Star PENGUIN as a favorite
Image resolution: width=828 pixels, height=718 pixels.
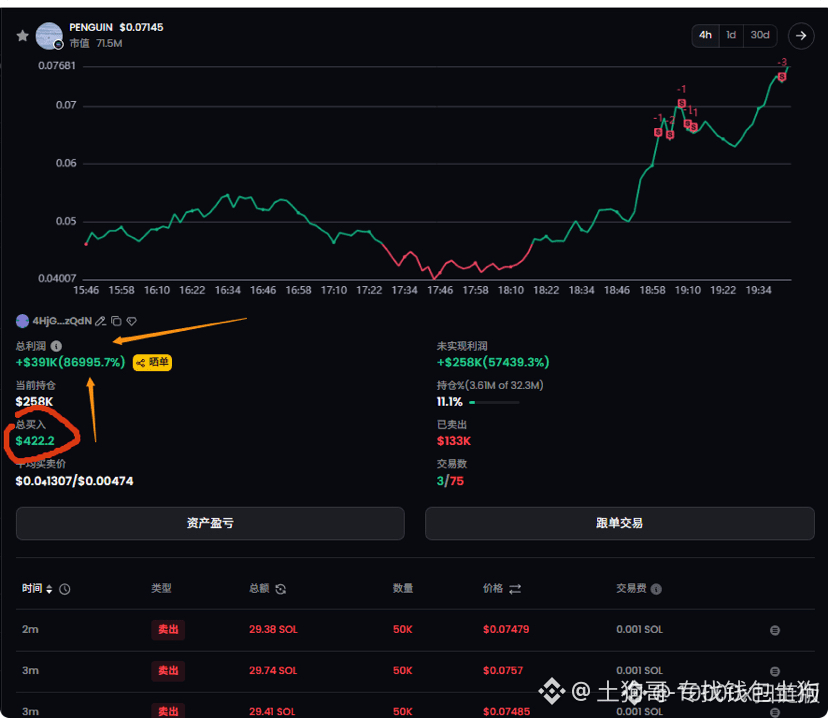22,36
